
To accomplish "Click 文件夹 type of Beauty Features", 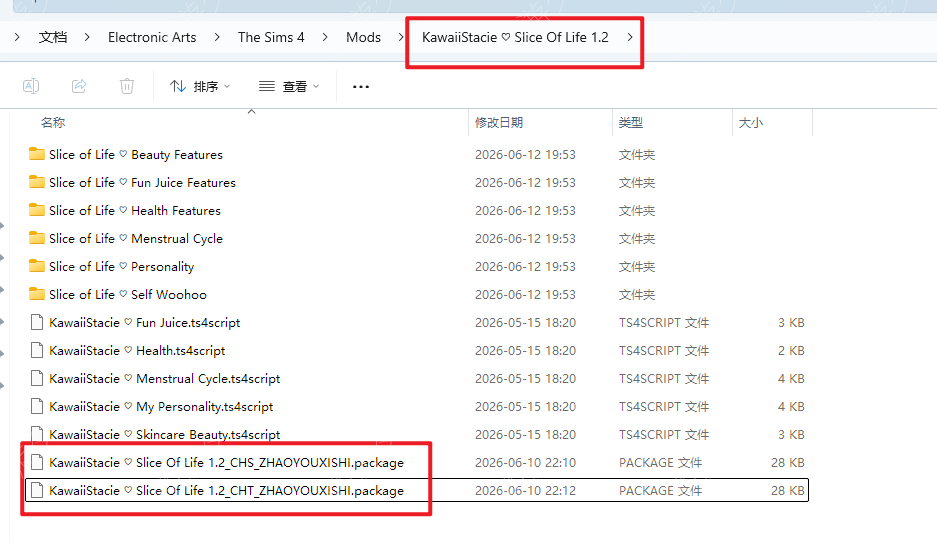I will point(636,155).
